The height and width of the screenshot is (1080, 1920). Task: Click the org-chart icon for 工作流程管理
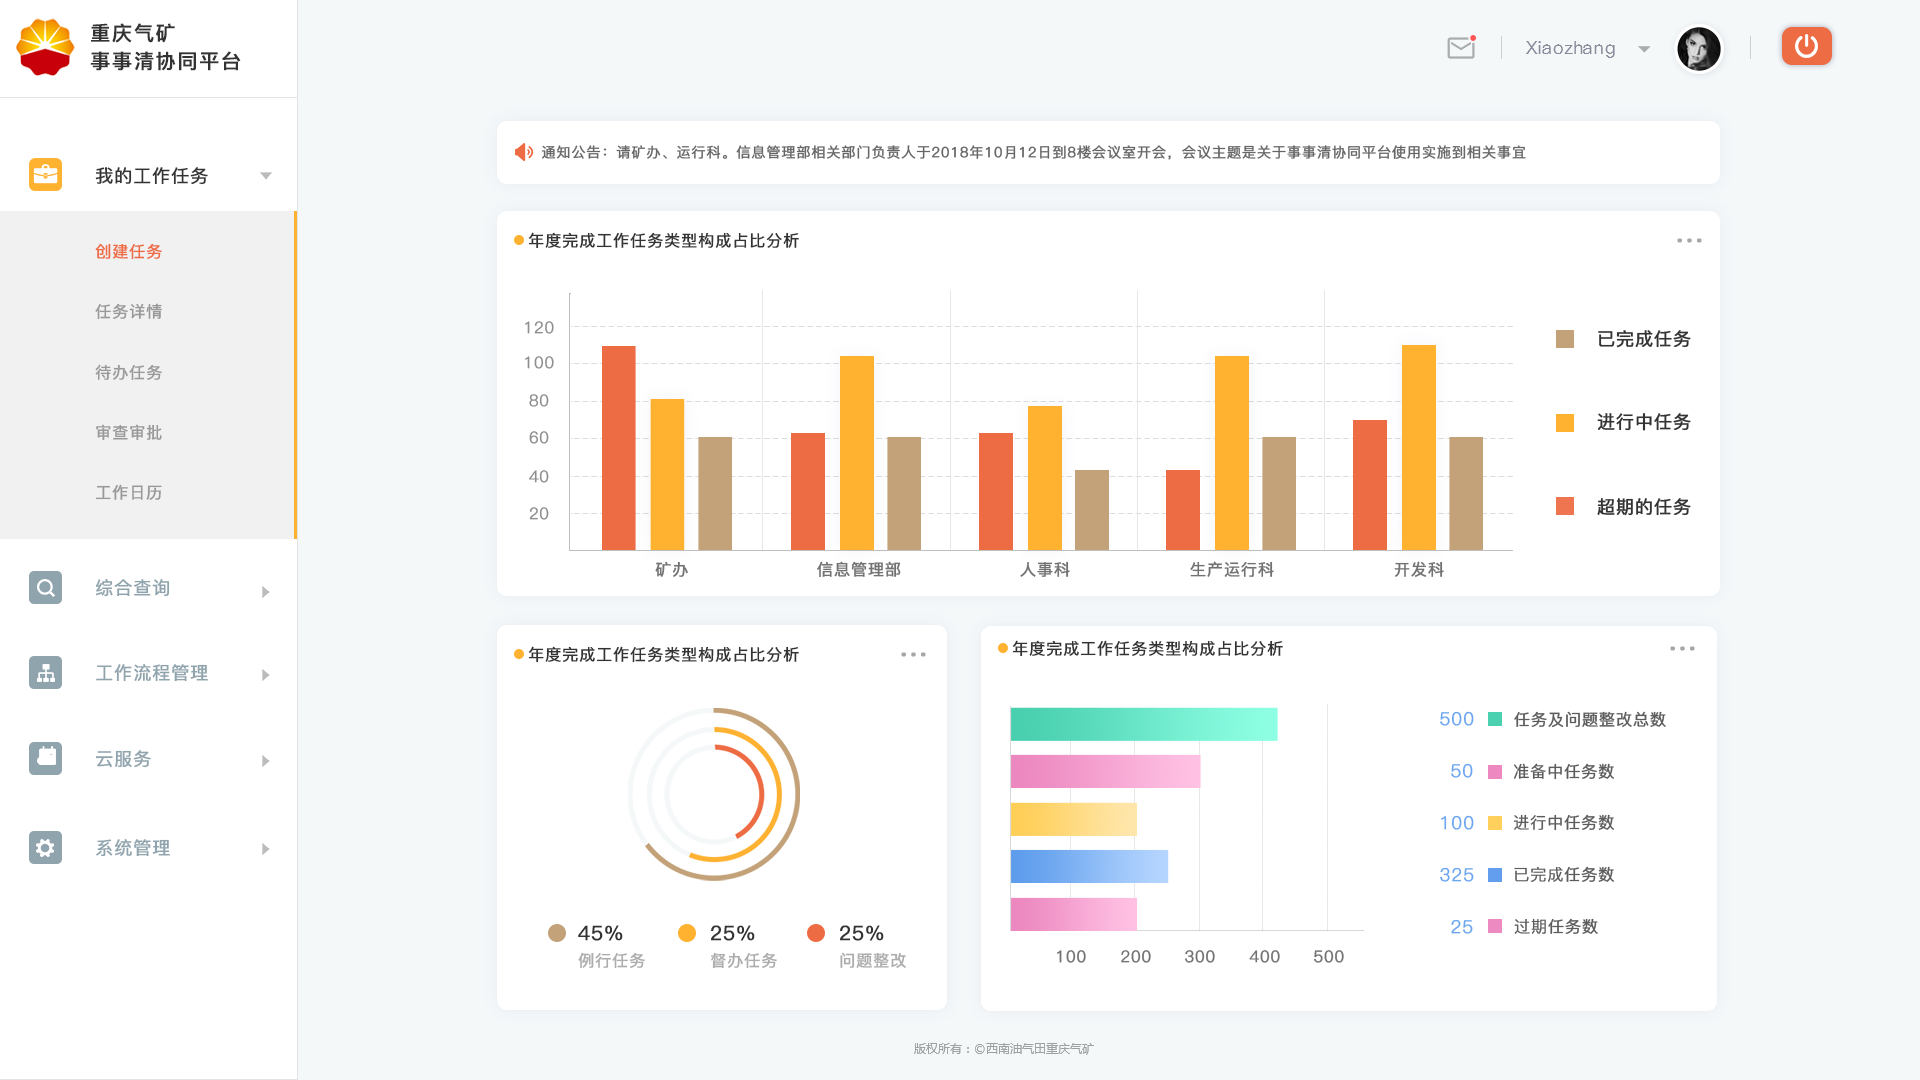point(45,673)
